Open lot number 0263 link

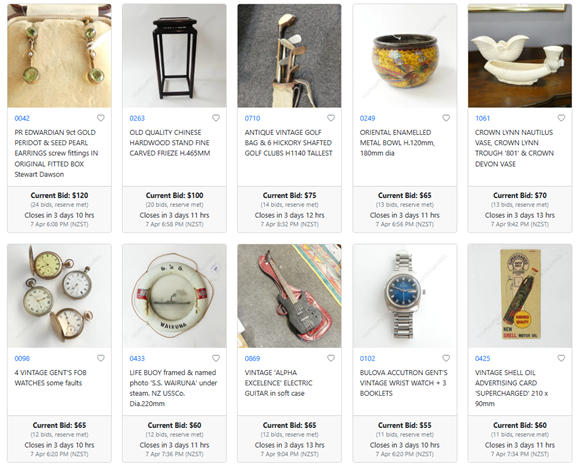tap(137, 118)
